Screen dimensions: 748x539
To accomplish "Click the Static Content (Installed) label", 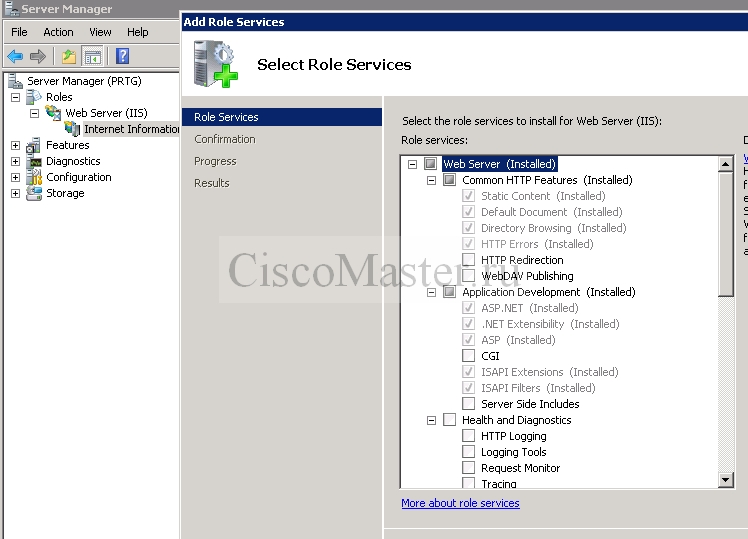I will 543,196.
